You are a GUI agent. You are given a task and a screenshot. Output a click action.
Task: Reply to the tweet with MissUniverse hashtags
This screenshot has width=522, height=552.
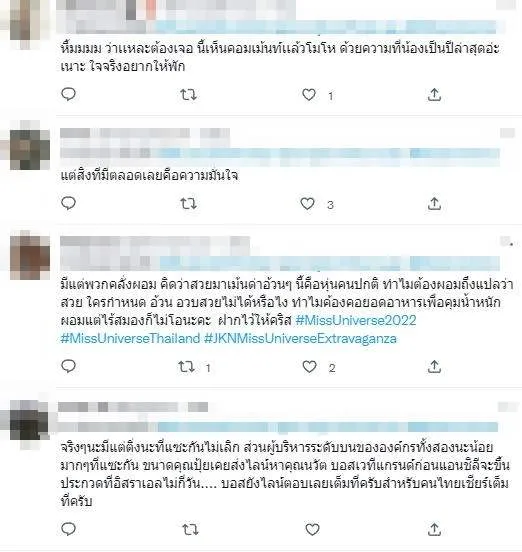coord(68,366)
